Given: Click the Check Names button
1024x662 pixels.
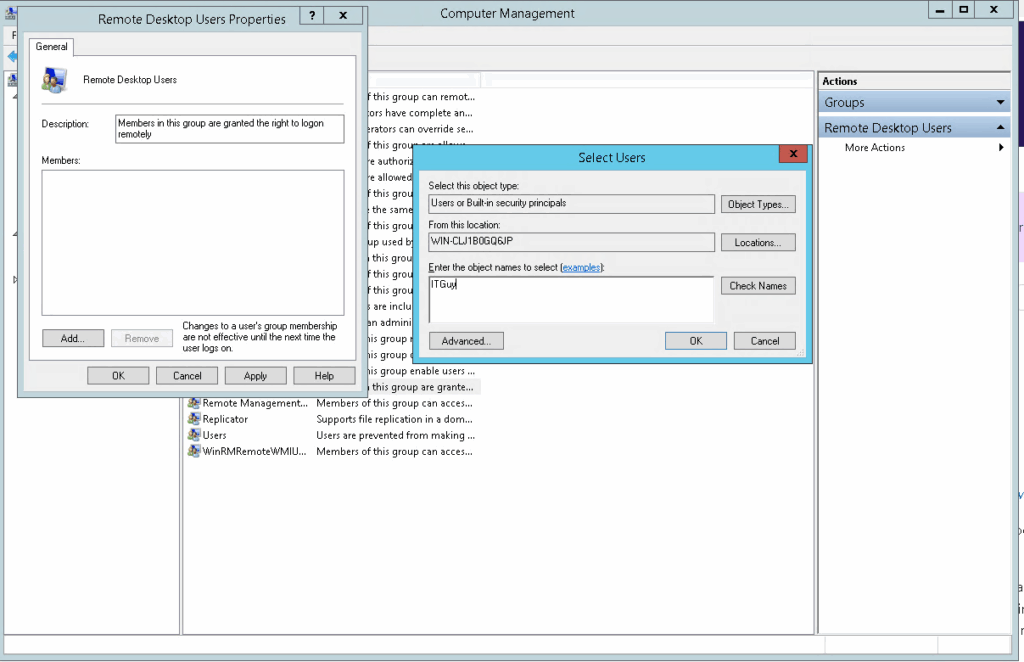Looking at the screenshot, I should 757,286.
